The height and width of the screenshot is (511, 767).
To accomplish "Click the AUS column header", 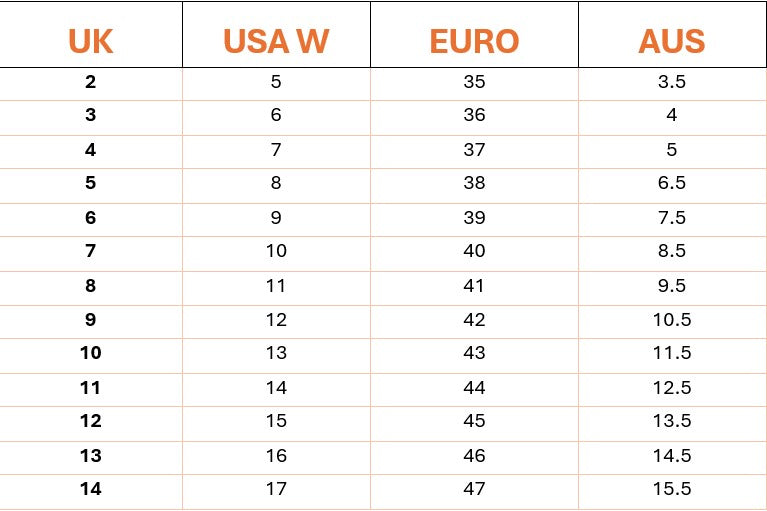I will tap(672, 41).
